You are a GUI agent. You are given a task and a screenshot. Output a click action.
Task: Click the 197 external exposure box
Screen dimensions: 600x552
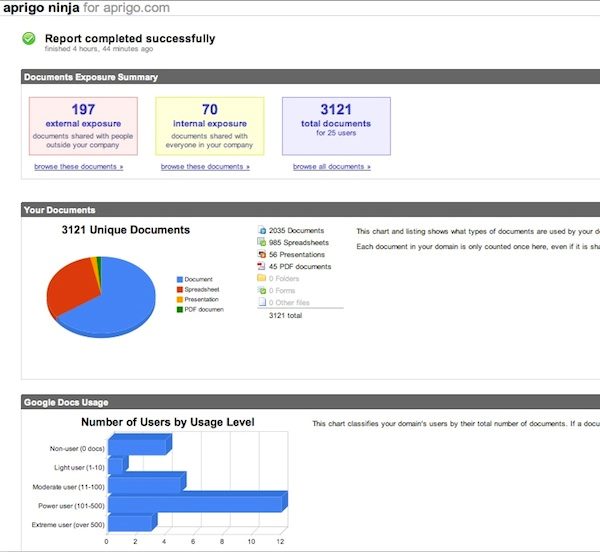point(83,126)
